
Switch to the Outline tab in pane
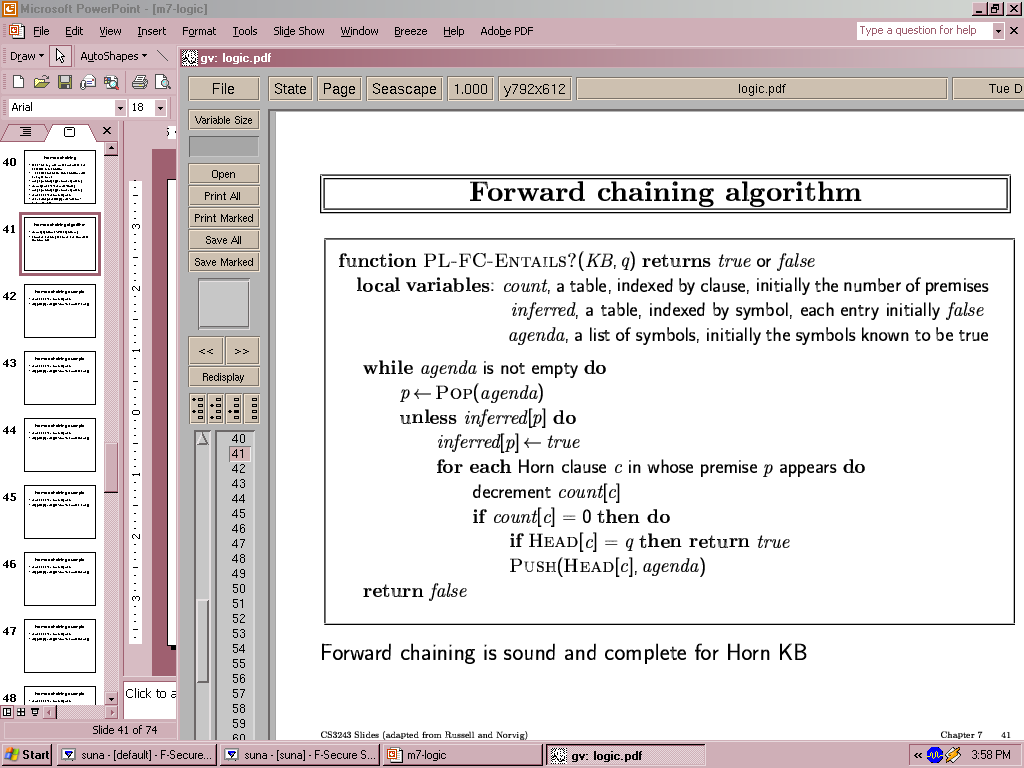coord(26,132)
